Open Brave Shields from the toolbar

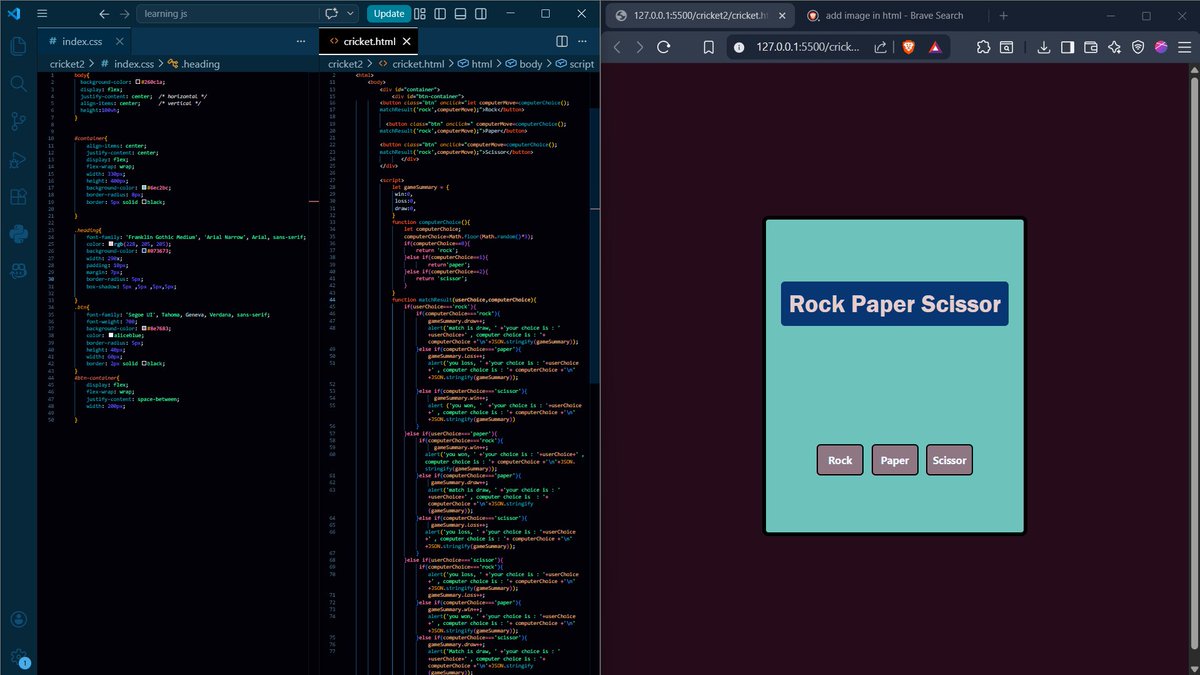tap(908, 46)
